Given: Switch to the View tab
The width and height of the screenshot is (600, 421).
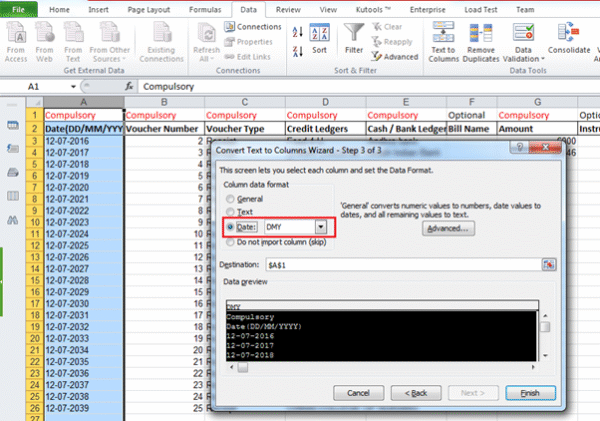Looking at the screenshot, I should click(x=328, y=10).
